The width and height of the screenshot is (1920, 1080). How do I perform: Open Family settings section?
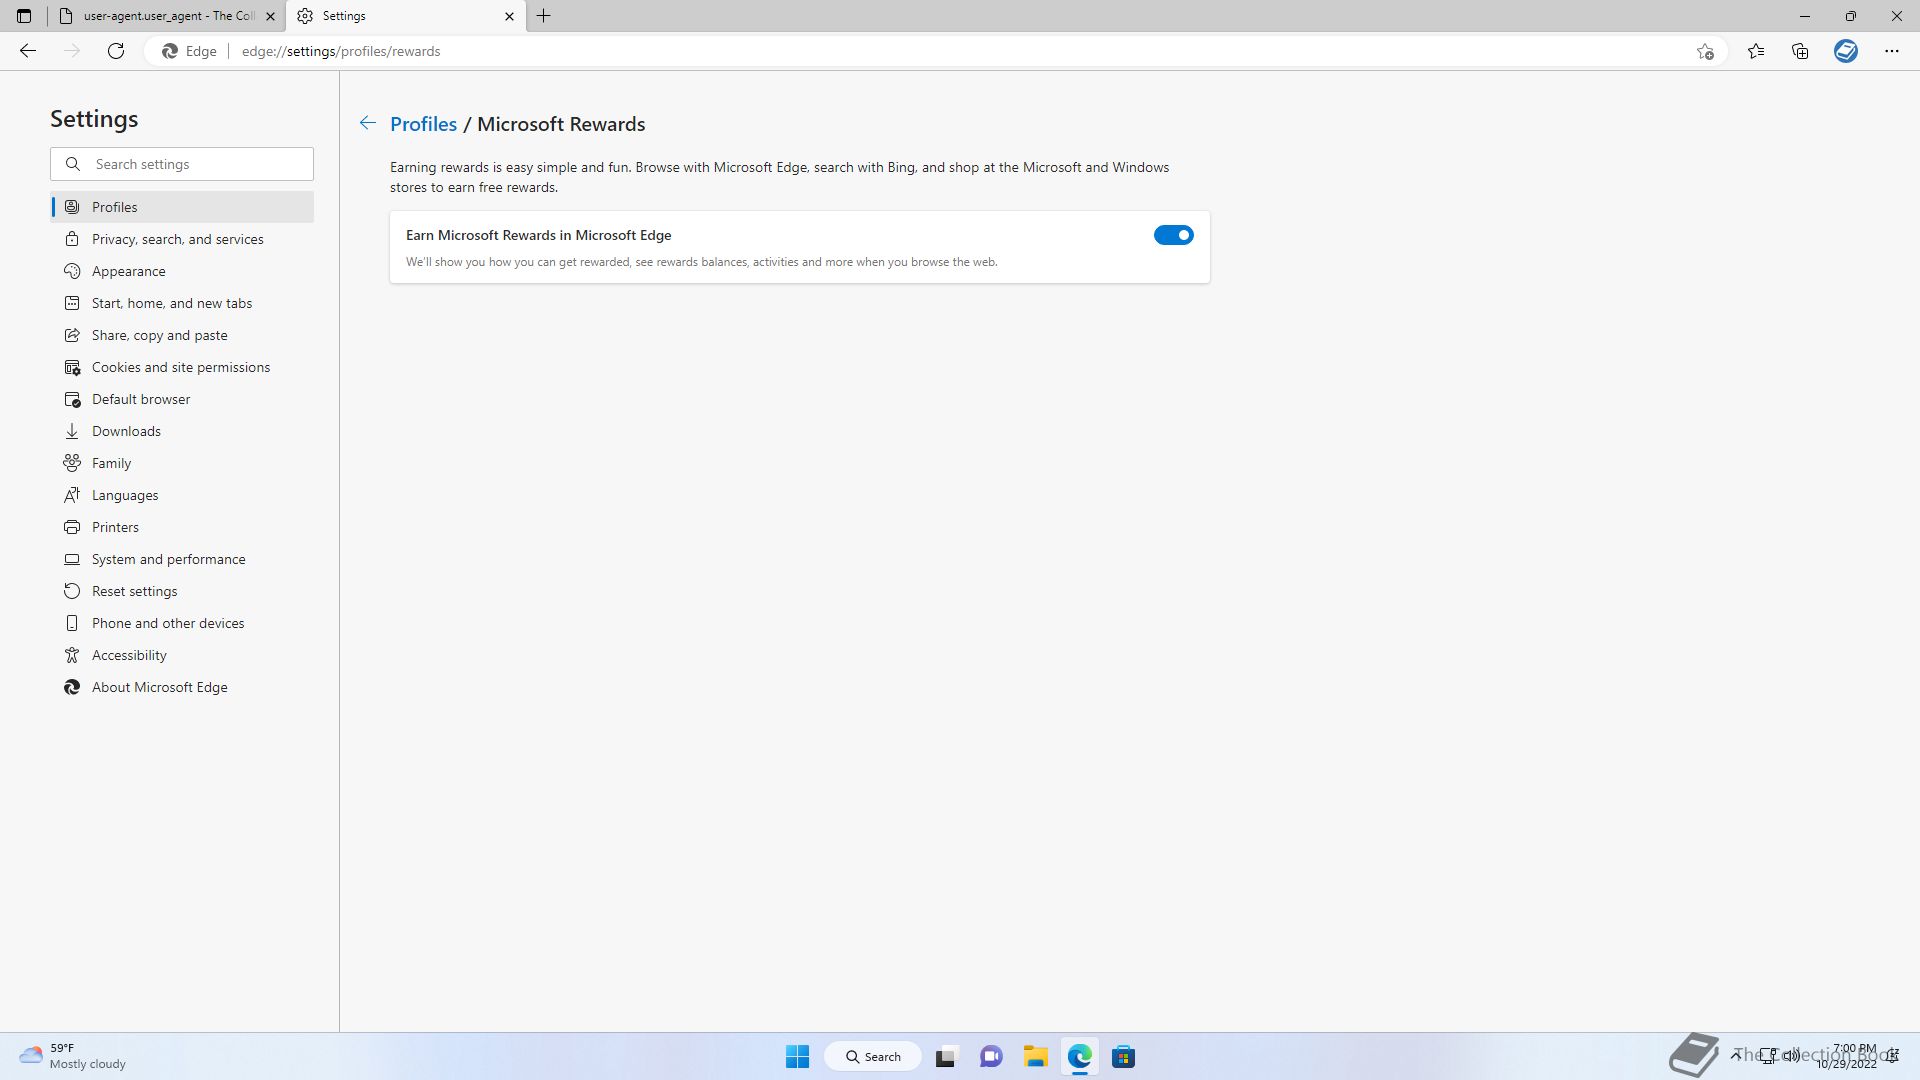(x=182, y=463)
